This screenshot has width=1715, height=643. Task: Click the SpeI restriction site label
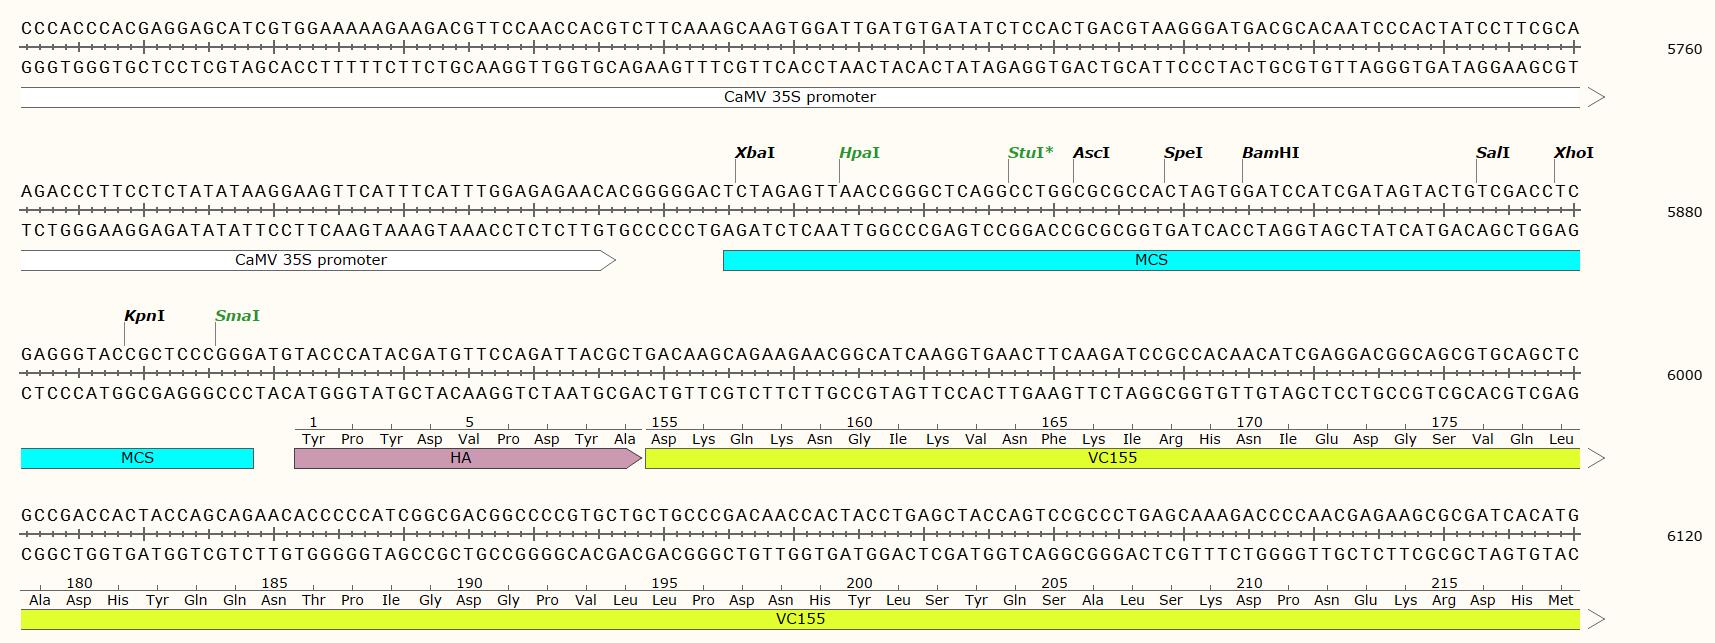click(1183, 153)
